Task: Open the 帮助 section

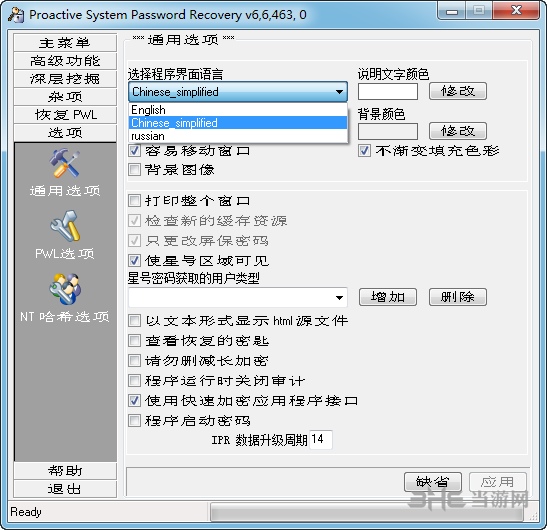Action: (65, 471)
